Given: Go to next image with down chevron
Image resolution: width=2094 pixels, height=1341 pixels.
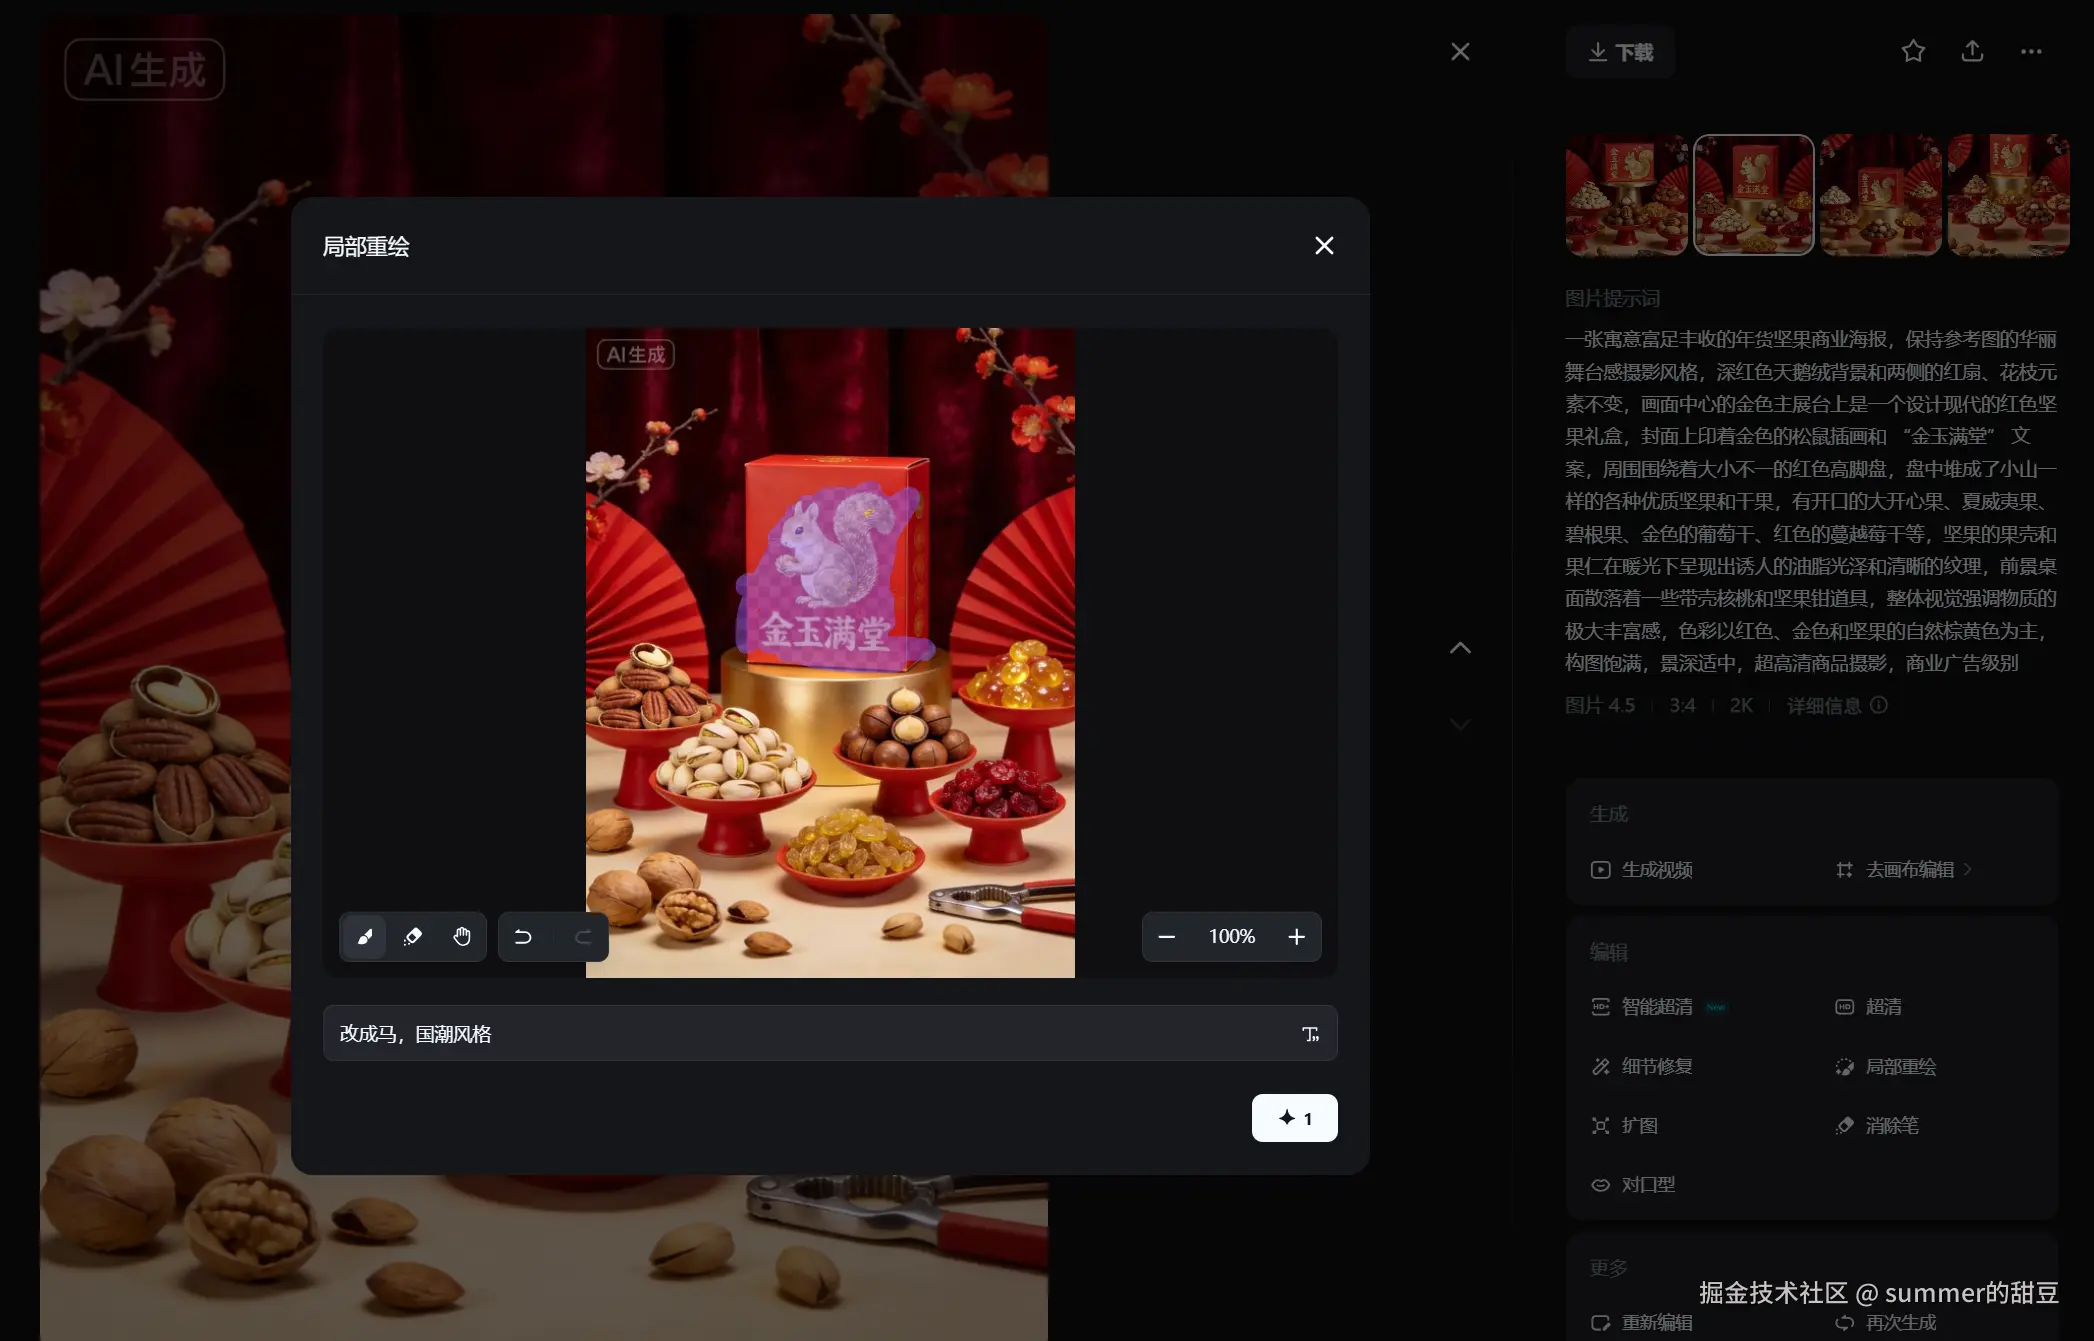Looking at the screenshot, I should [x=1460, y=724].
